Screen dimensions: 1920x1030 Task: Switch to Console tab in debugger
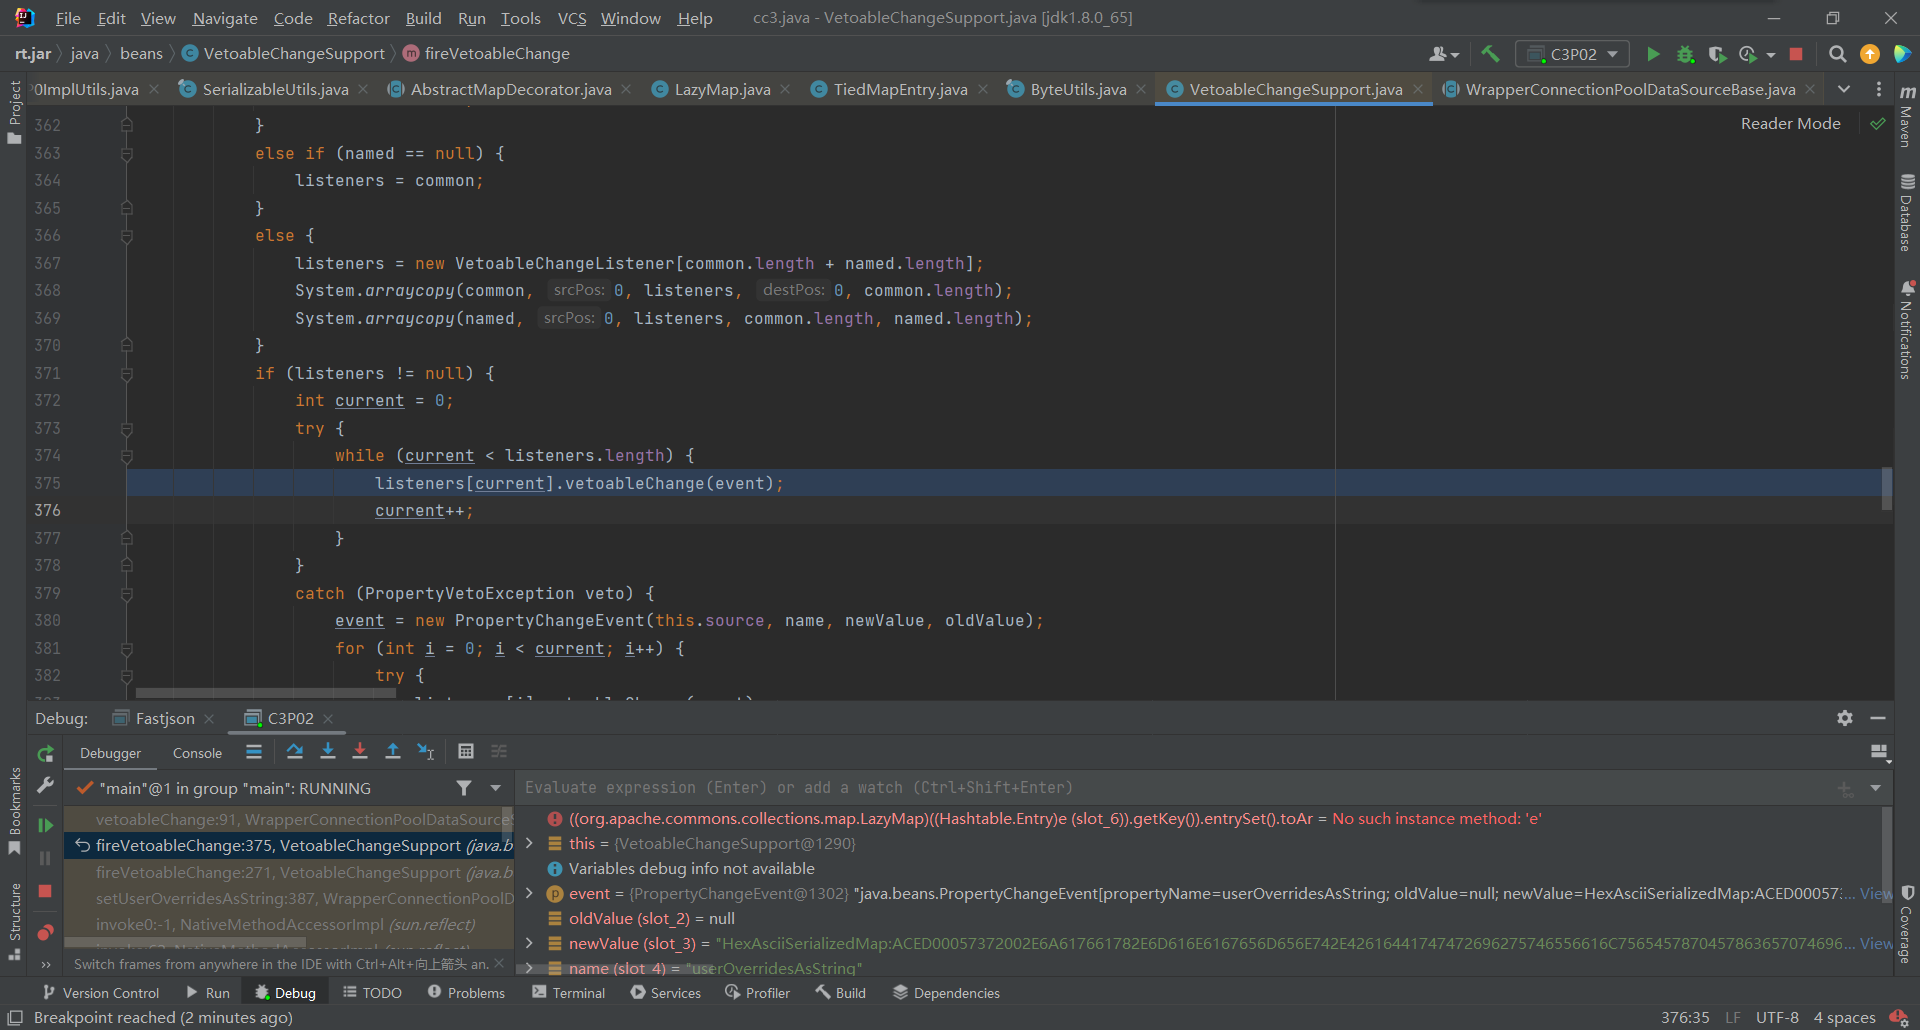point(197,753)
